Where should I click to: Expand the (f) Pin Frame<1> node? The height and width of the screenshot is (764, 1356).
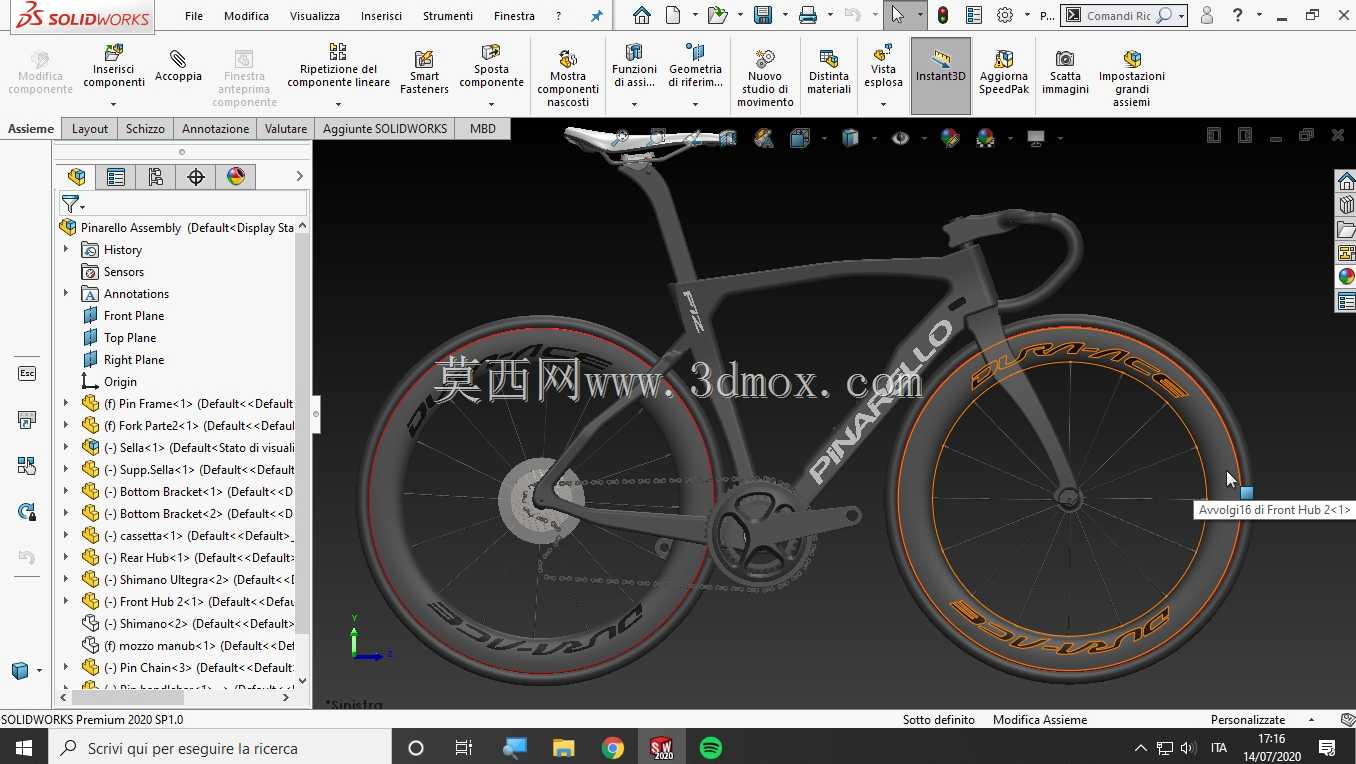pos(66,403)
